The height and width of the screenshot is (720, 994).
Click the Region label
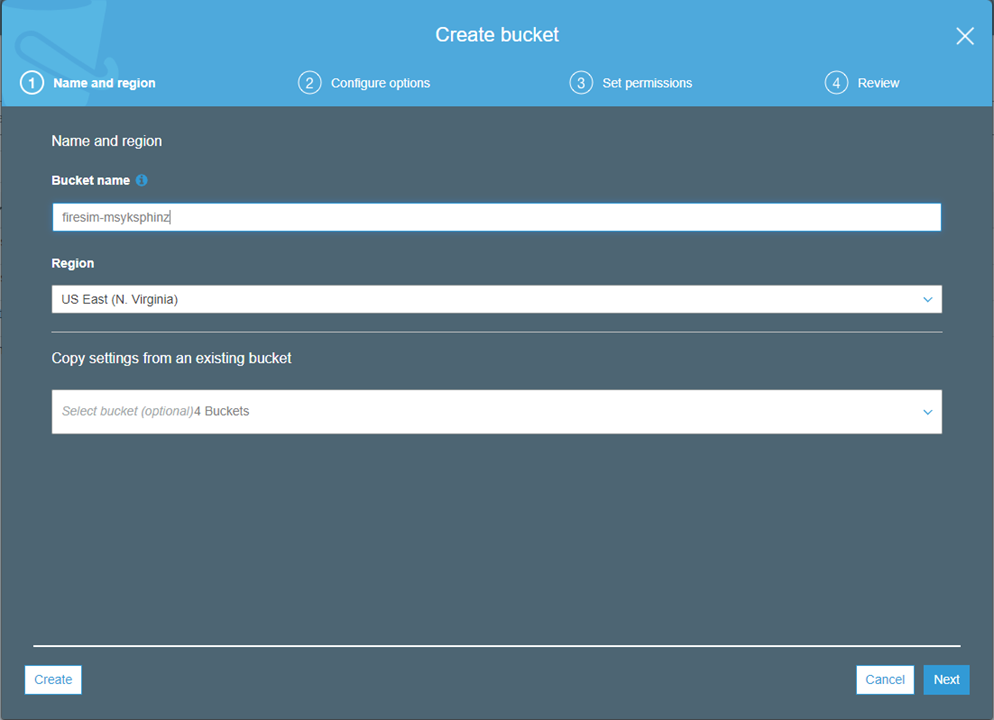73,263
